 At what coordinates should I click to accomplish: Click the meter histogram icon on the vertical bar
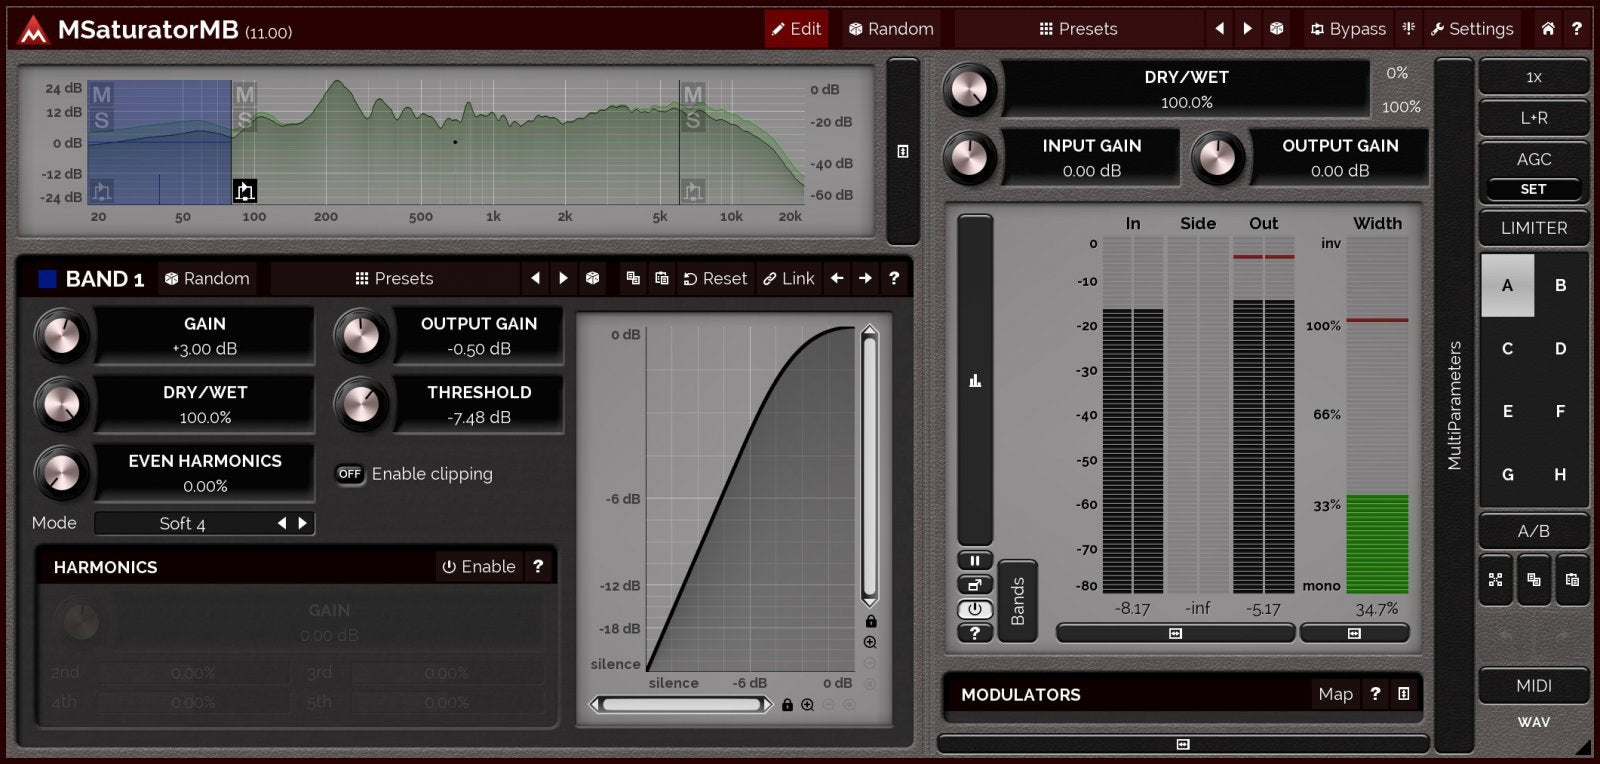coord(975,380)
